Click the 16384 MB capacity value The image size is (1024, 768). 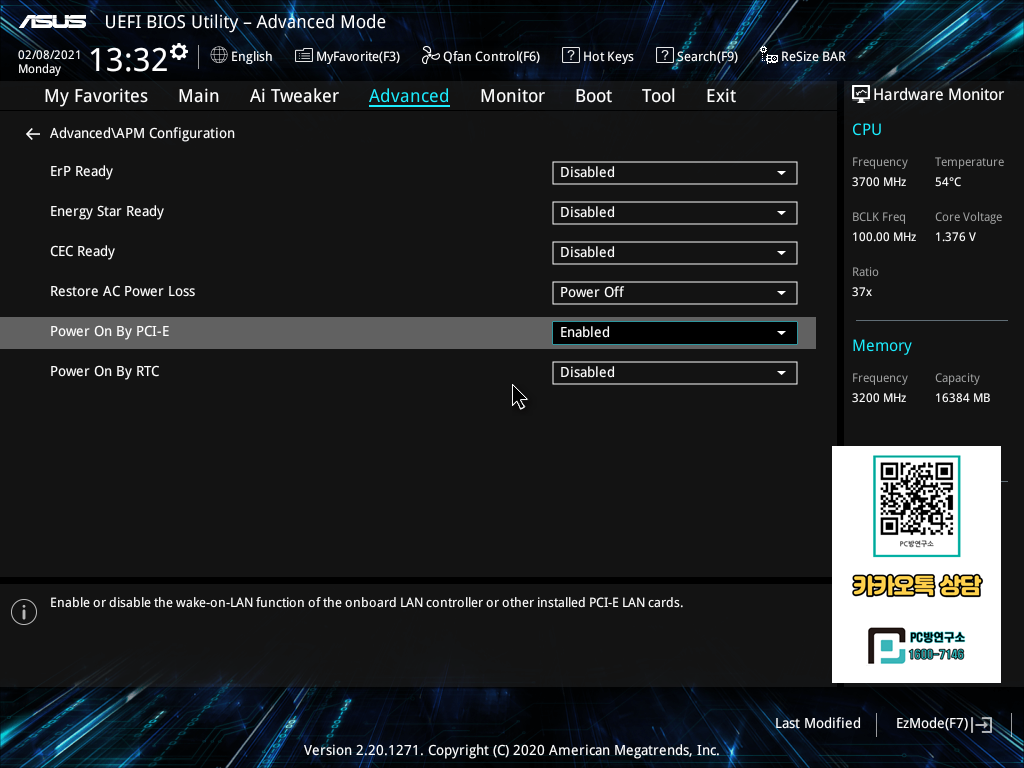pyautogui.click(x=963, y=398)
